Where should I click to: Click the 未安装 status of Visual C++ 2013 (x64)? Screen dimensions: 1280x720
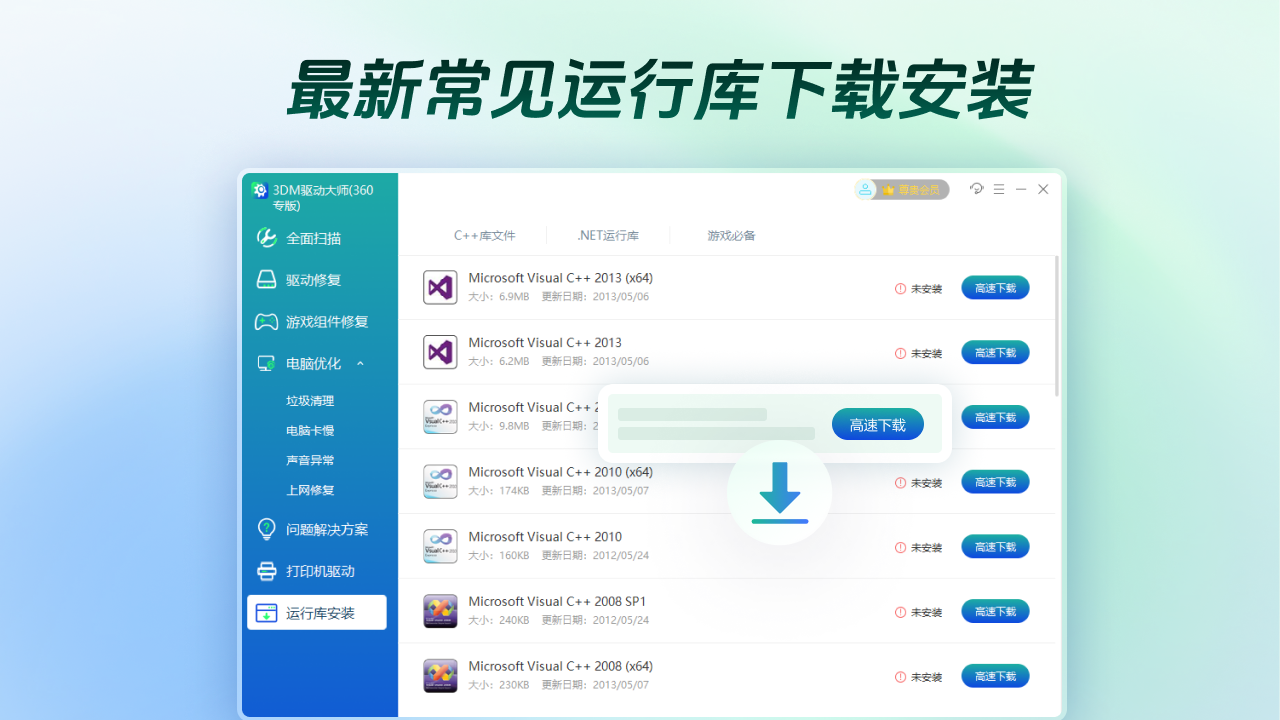pos(919,289)
